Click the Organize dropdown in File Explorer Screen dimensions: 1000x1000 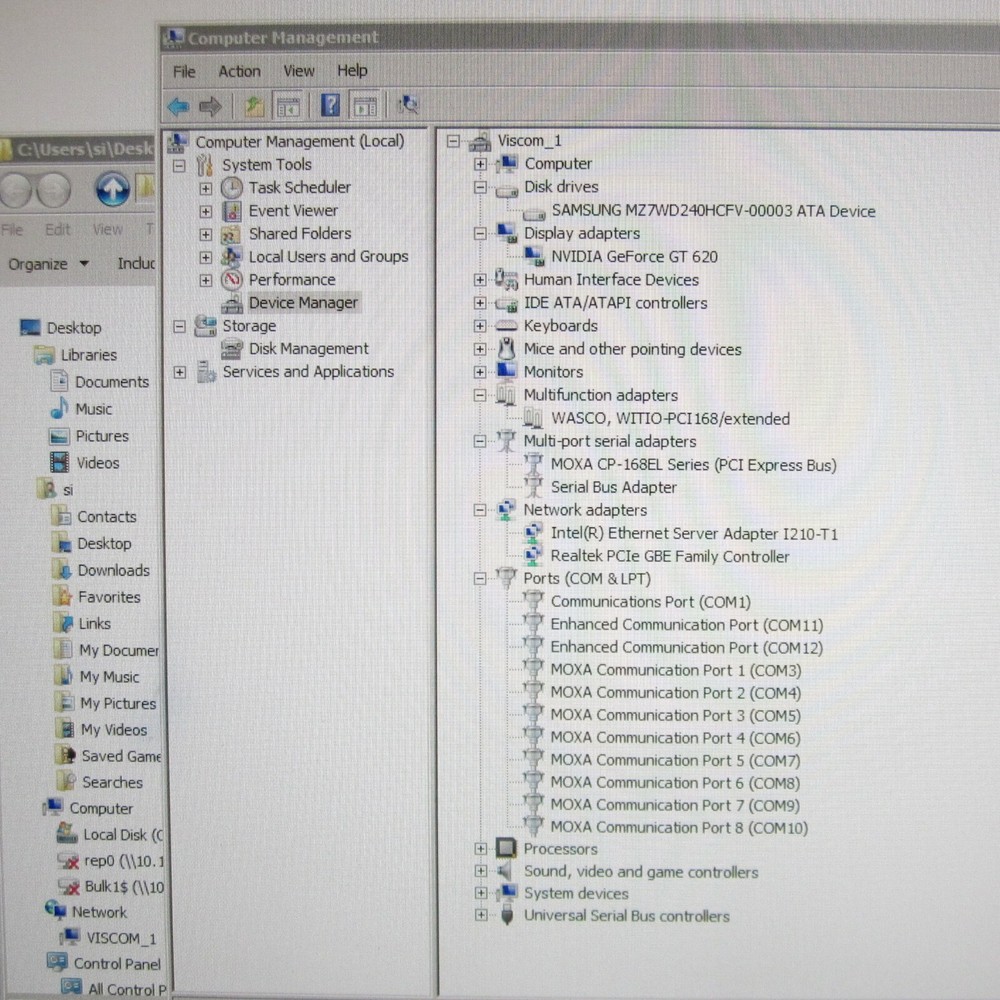[x=46, y=263]
